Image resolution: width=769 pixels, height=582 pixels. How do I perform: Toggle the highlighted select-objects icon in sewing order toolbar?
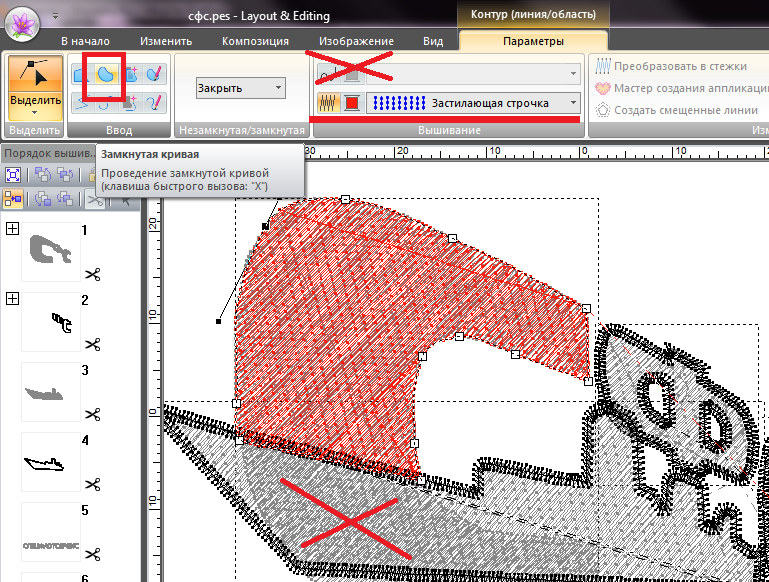pyautogui.click(x=14, y=198)
